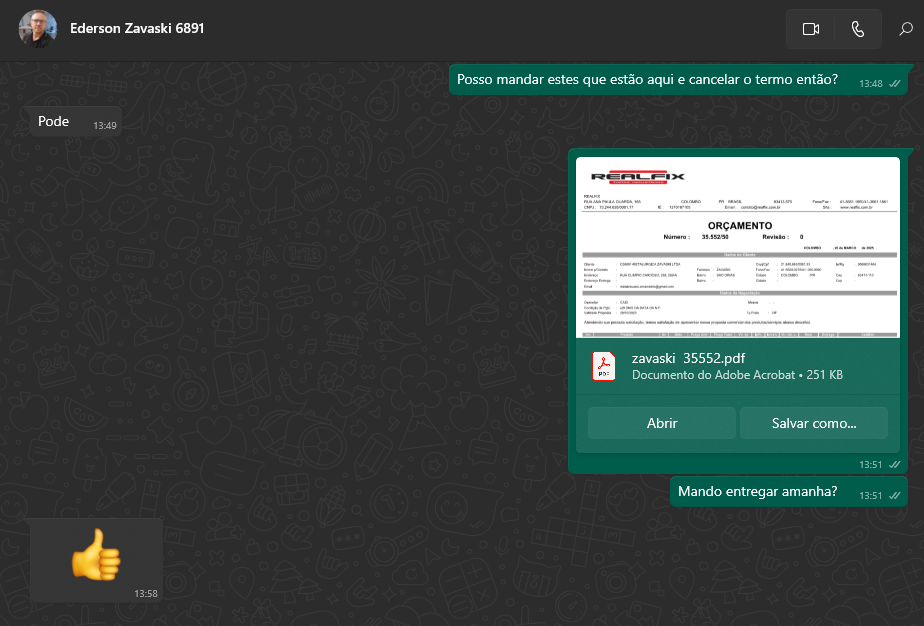Choose 'Salvar como...' for the PDF
924x626 pixels.
[x=813, y=423]
